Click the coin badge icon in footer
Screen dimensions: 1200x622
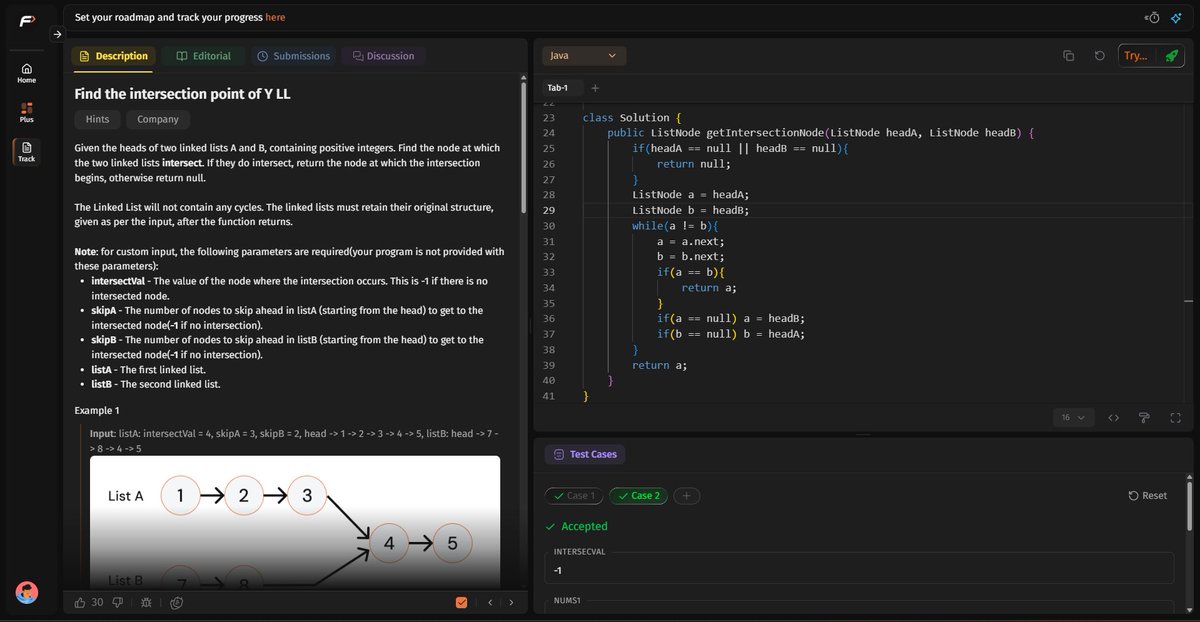(x=176, y=602)
